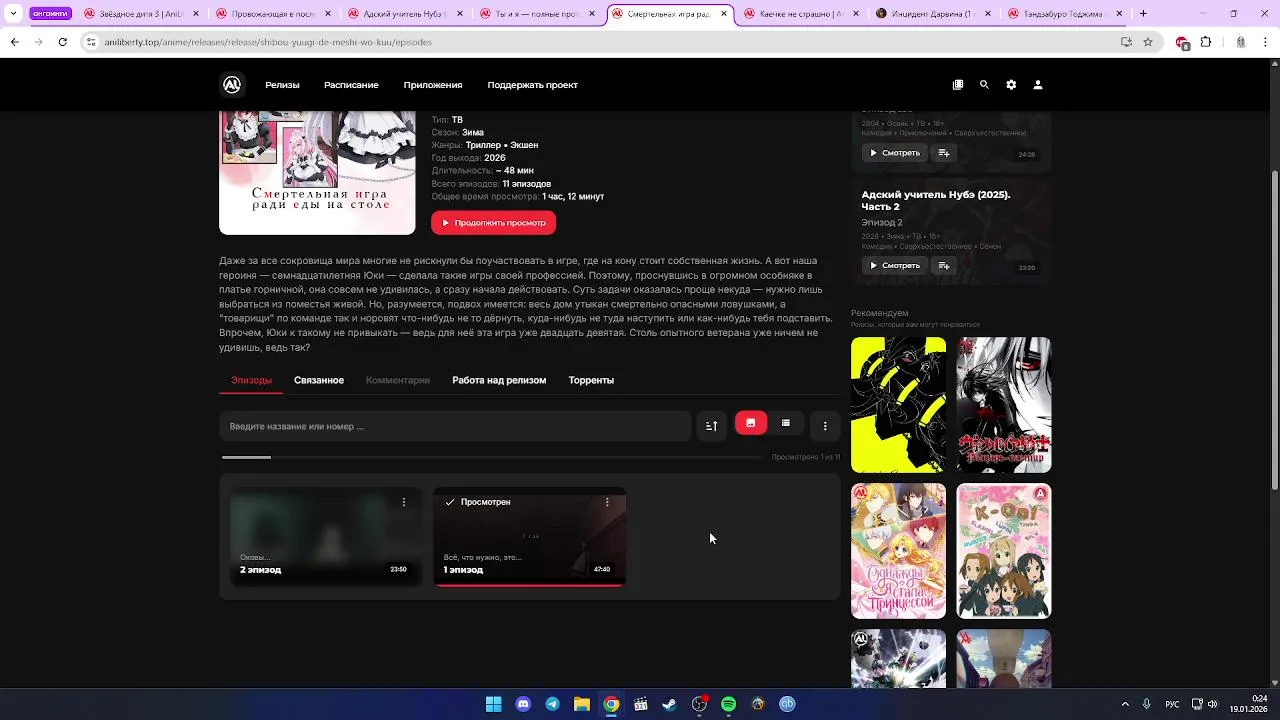Select the Эпизоды tab
The image size is (1280, 720).
pos(251,380)
